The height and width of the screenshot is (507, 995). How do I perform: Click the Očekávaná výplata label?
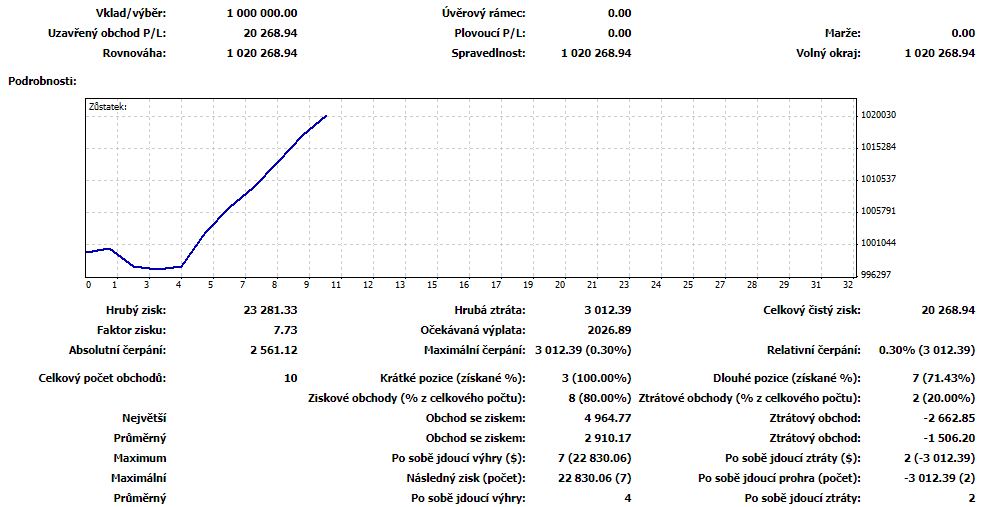473,330
